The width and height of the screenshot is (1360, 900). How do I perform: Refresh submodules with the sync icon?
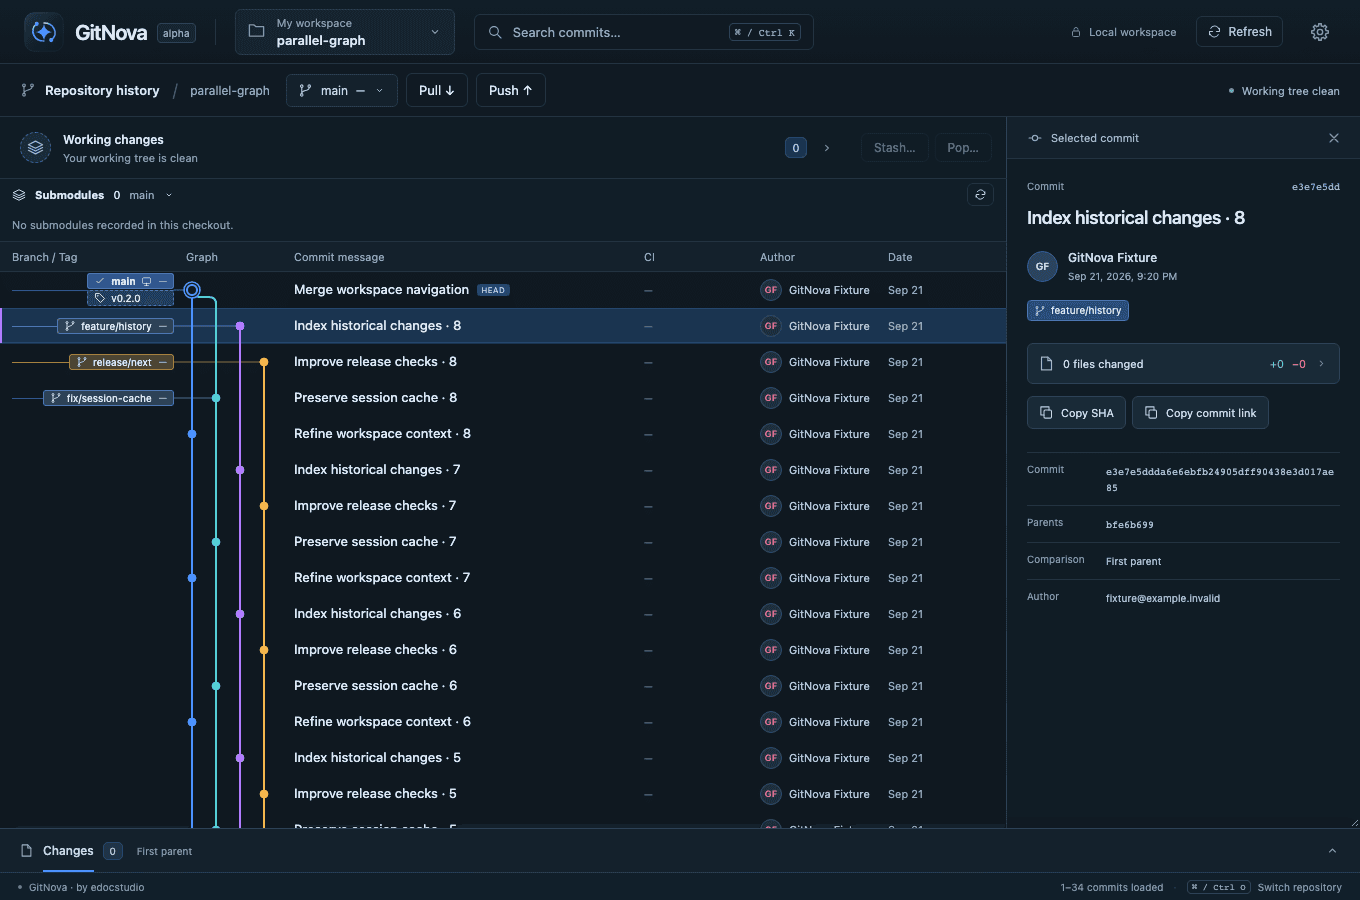(x=980, y=195)
